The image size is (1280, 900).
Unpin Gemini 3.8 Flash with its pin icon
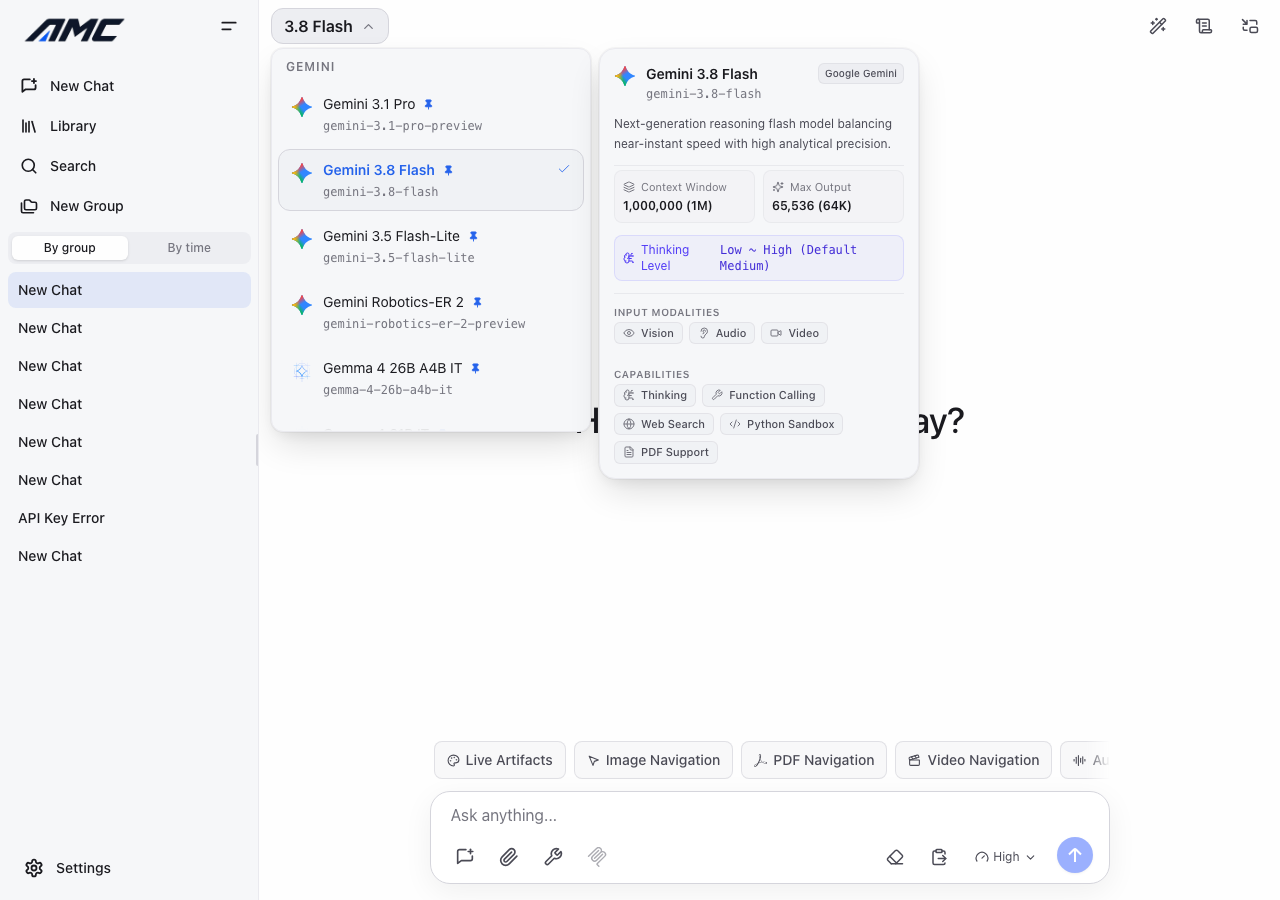pos(448,170)
